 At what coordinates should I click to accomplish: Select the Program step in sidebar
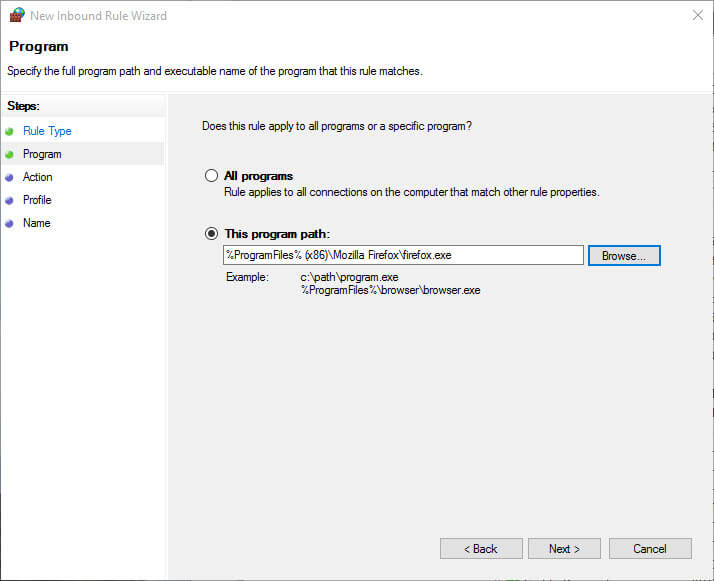coord(42,154)
